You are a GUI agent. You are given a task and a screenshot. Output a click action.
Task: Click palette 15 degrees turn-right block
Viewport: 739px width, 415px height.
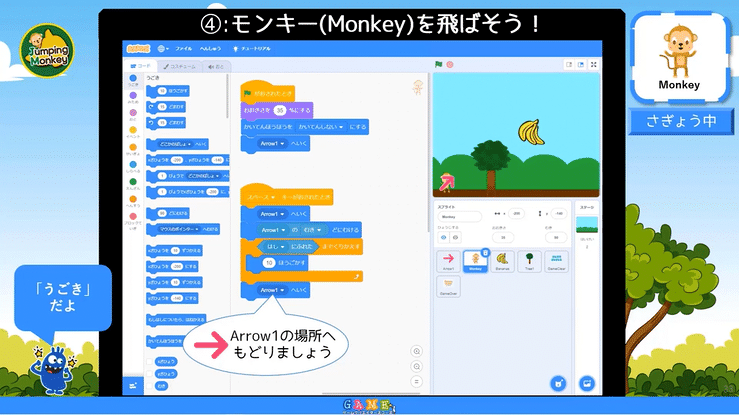[x=166, y=107]
